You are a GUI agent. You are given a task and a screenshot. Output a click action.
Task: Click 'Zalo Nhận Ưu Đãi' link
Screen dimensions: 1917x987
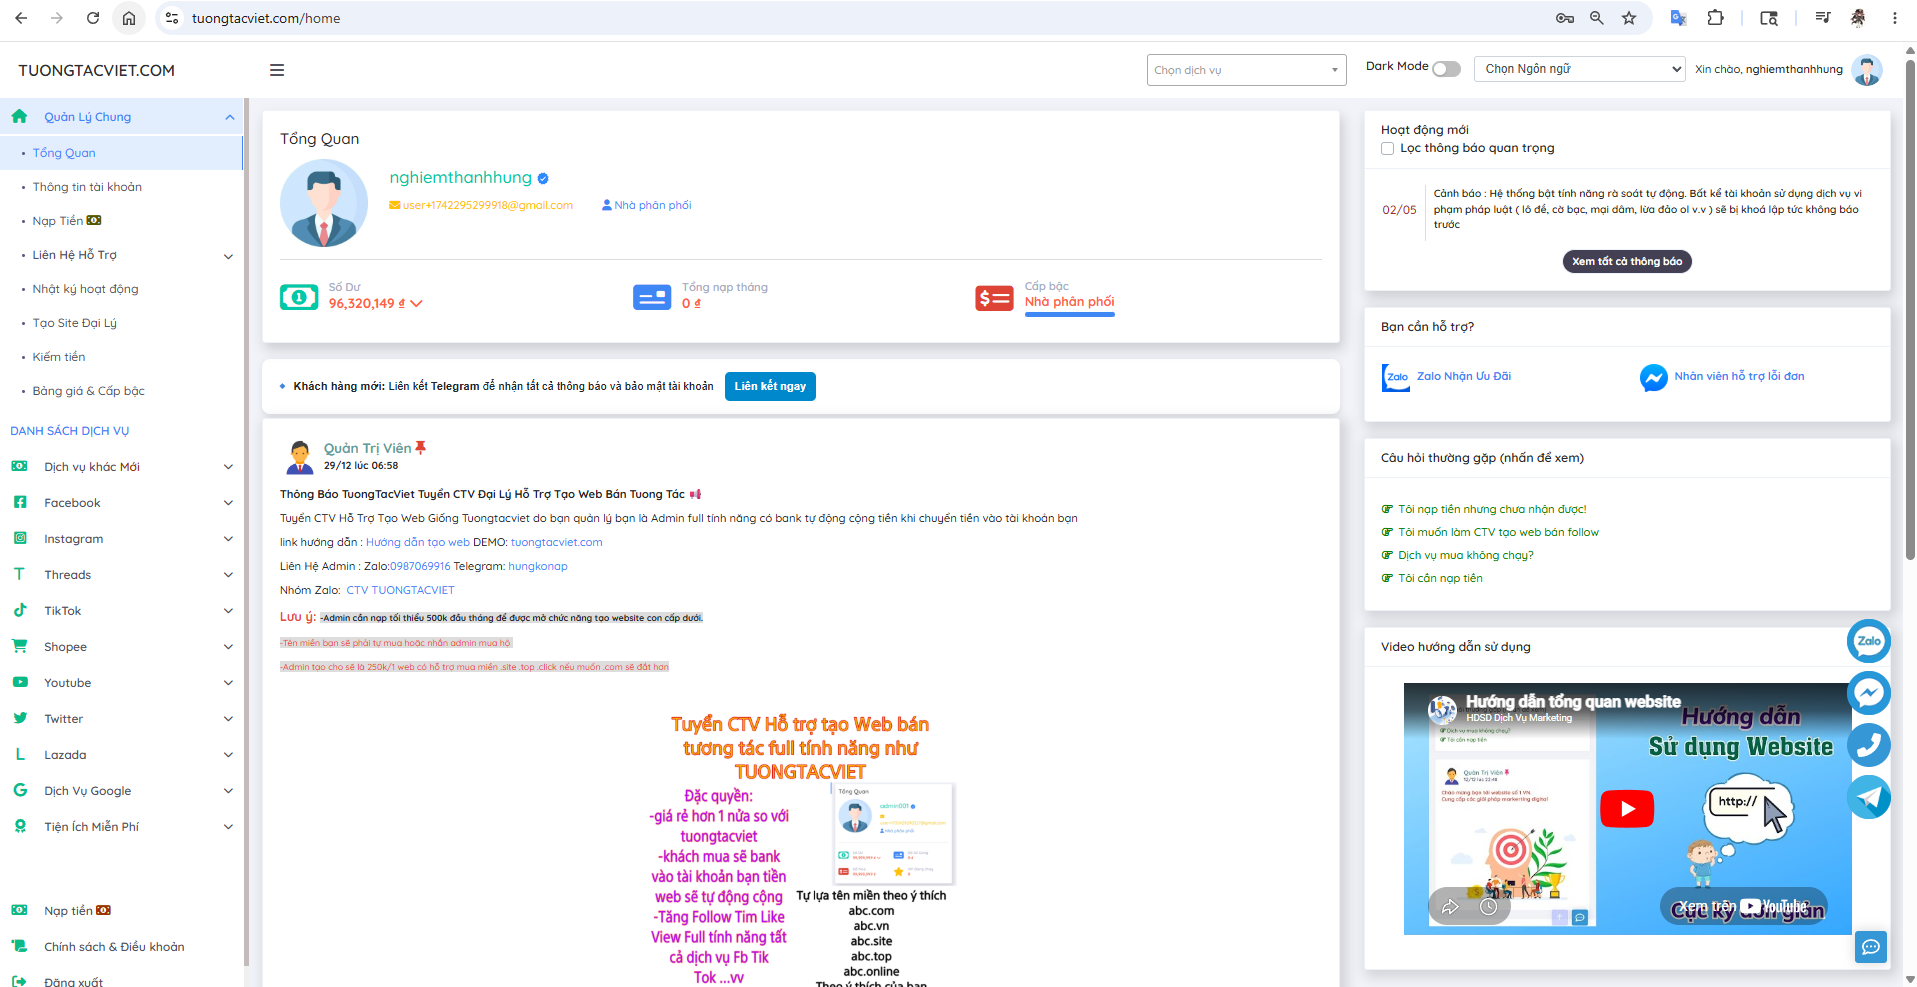(x=1464, y=376)
